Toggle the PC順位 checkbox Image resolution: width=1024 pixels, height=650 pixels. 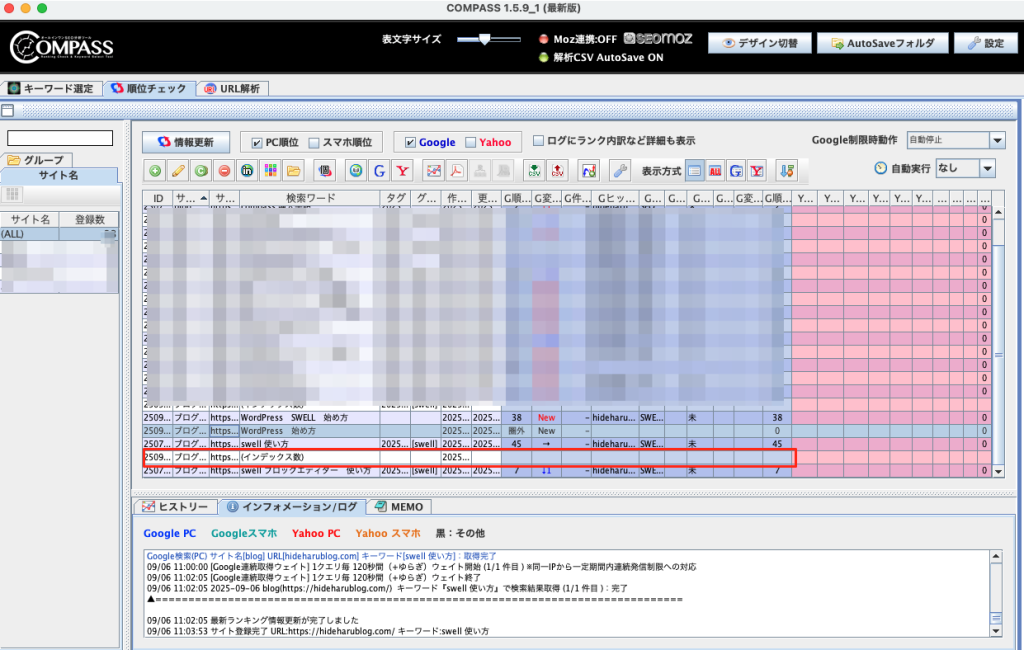pos(258,142)
